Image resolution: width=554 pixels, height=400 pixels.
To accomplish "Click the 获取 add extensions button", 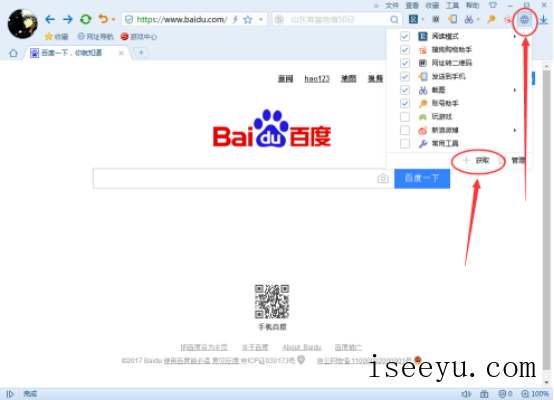I will (x=477, y=161).
